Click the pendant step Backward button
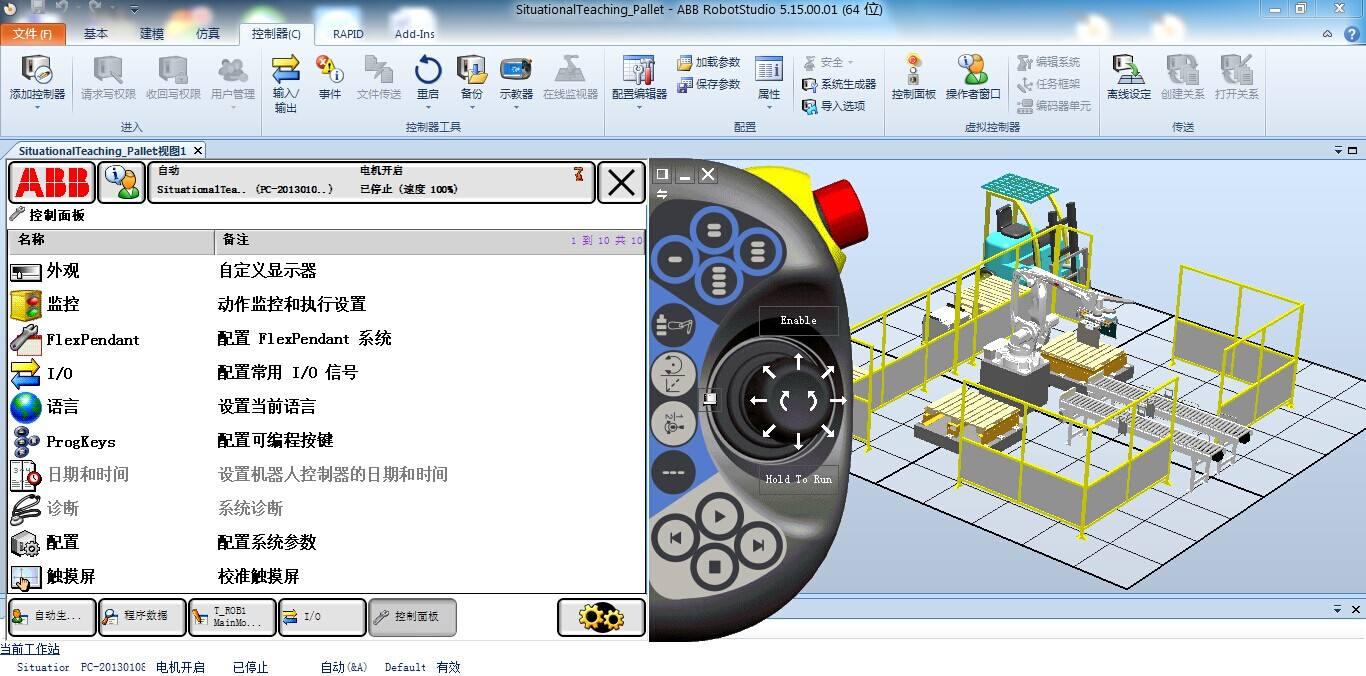The height and width of the screenshot is (676, 1366). pyautogui.click(x=676, y=538)
